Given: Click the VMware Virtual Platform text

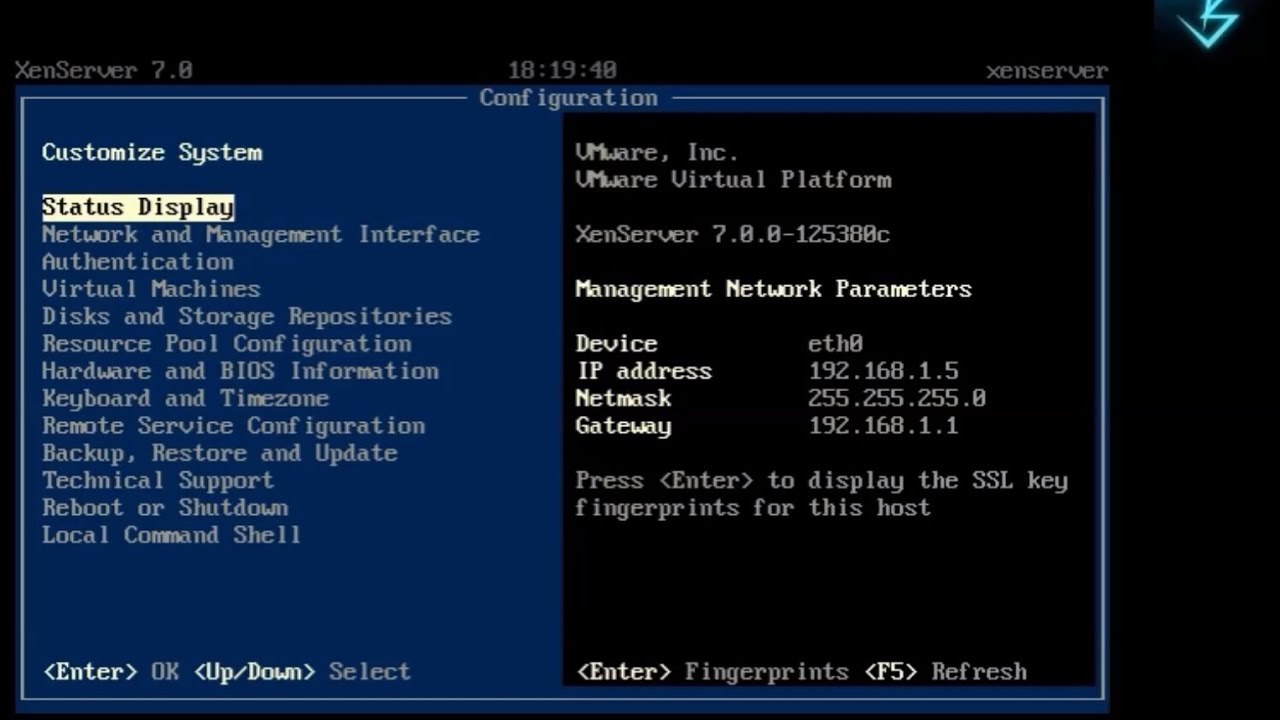Looking at the screenshot, I should point(733,180).
